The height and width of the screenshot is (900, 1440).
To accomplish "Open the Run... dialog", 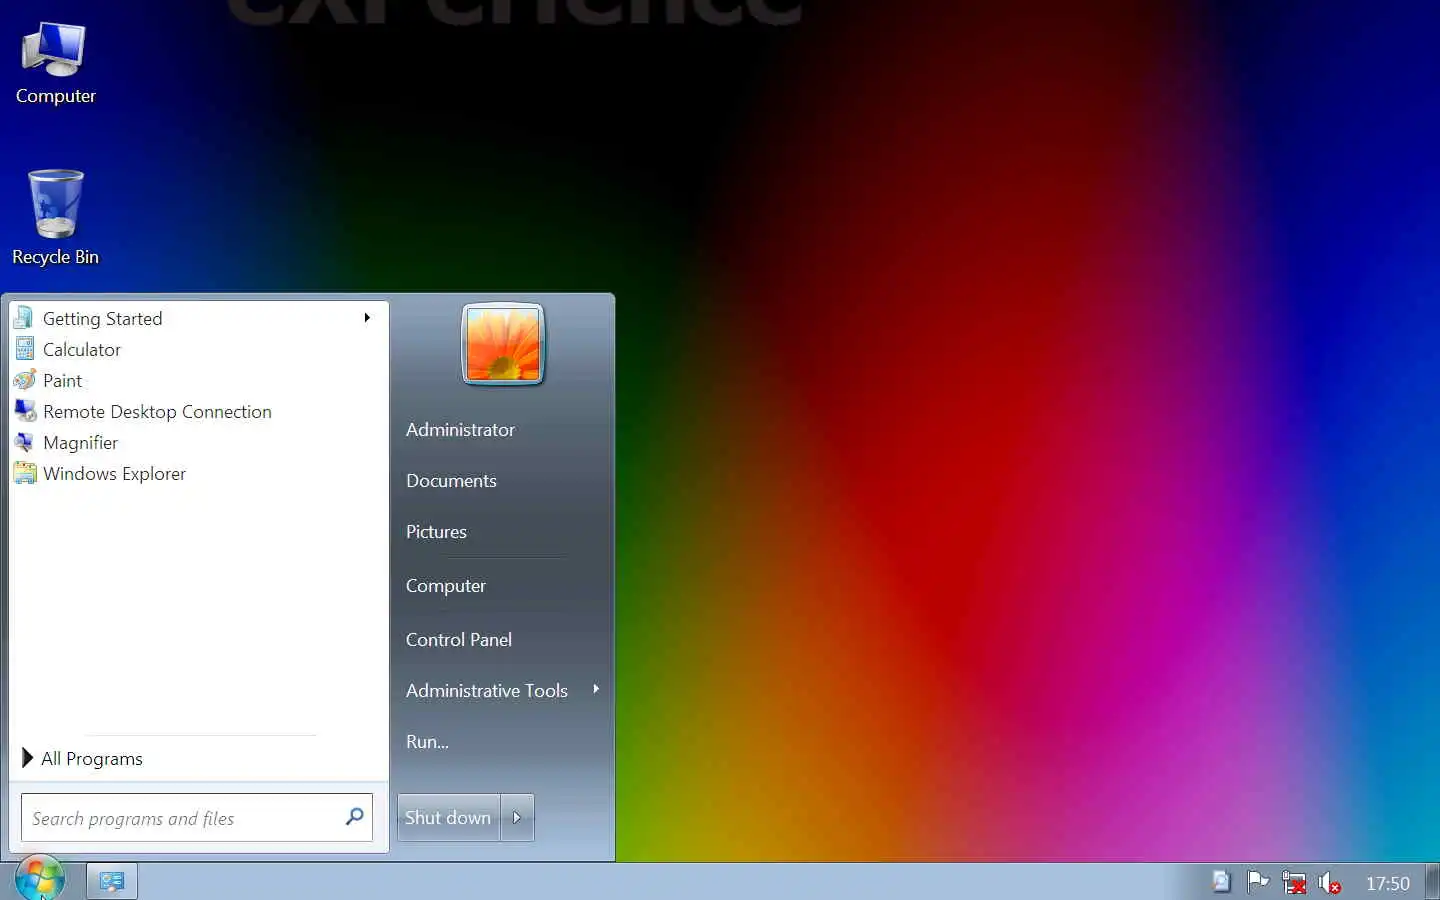I will pos(427,741).
